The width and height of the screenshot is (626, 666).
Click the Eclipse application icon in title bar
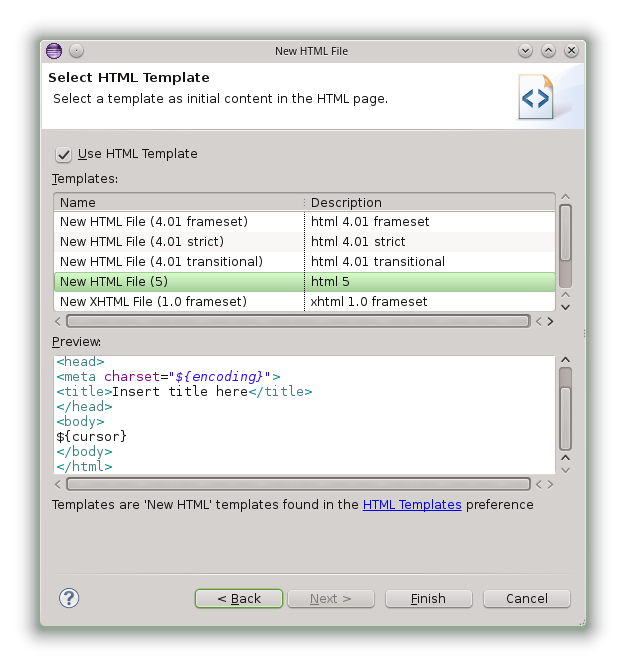click(x=54, y=51)
